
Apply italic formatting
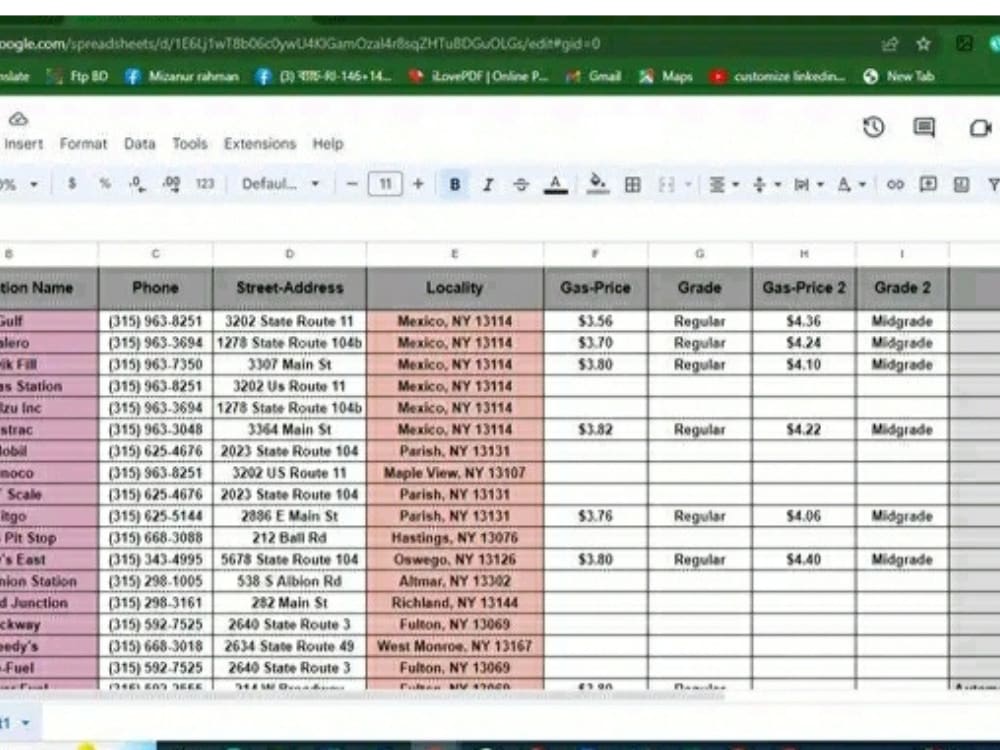click(x=488, y=184)
